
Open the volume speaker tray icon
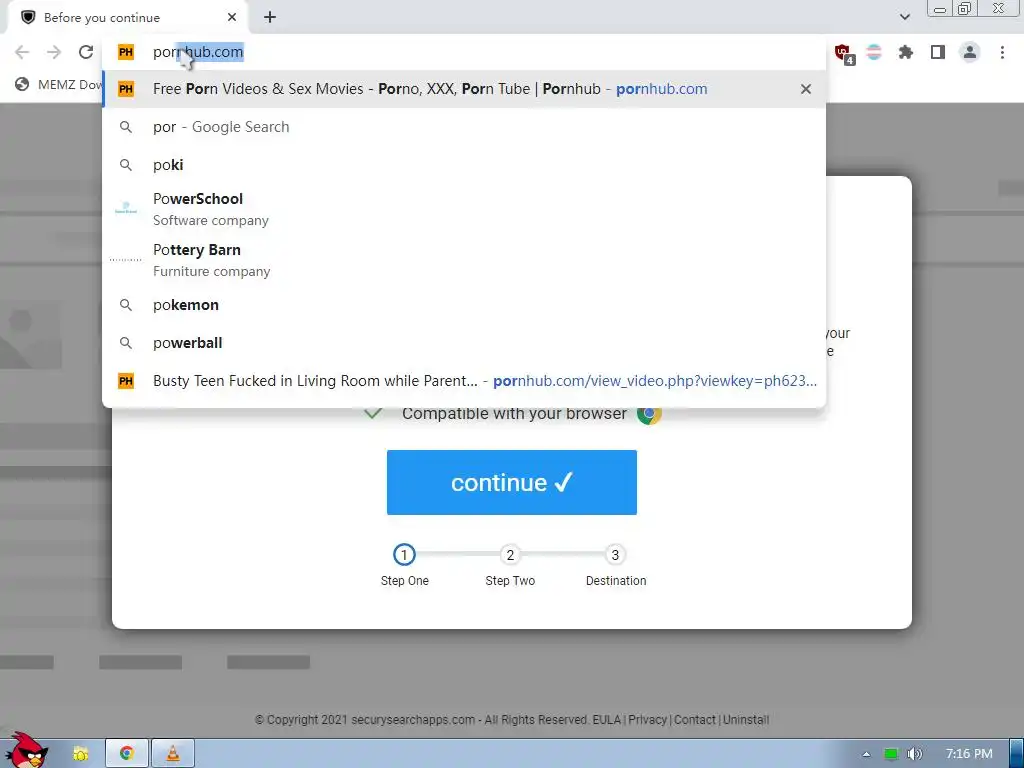[915, 754]
